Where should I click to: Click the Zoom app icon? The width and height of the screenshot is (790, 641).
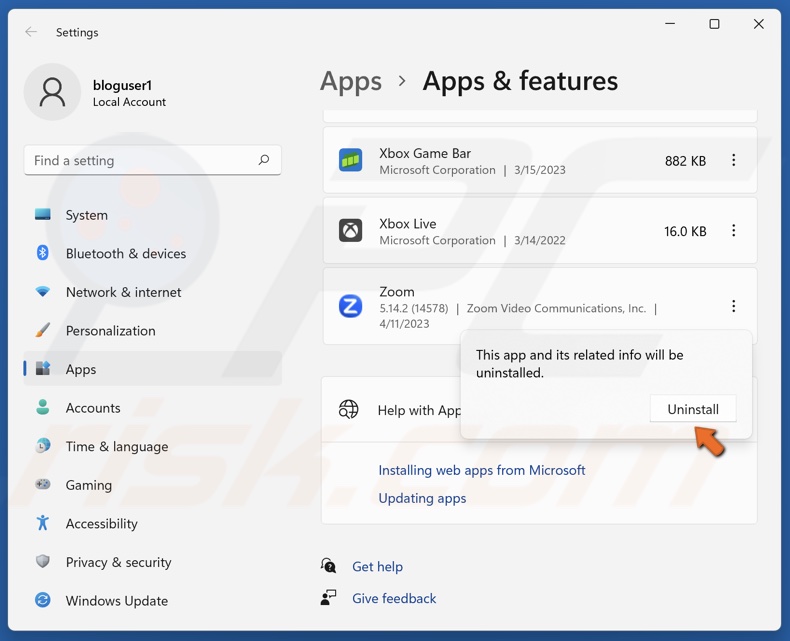pos(350,306)
